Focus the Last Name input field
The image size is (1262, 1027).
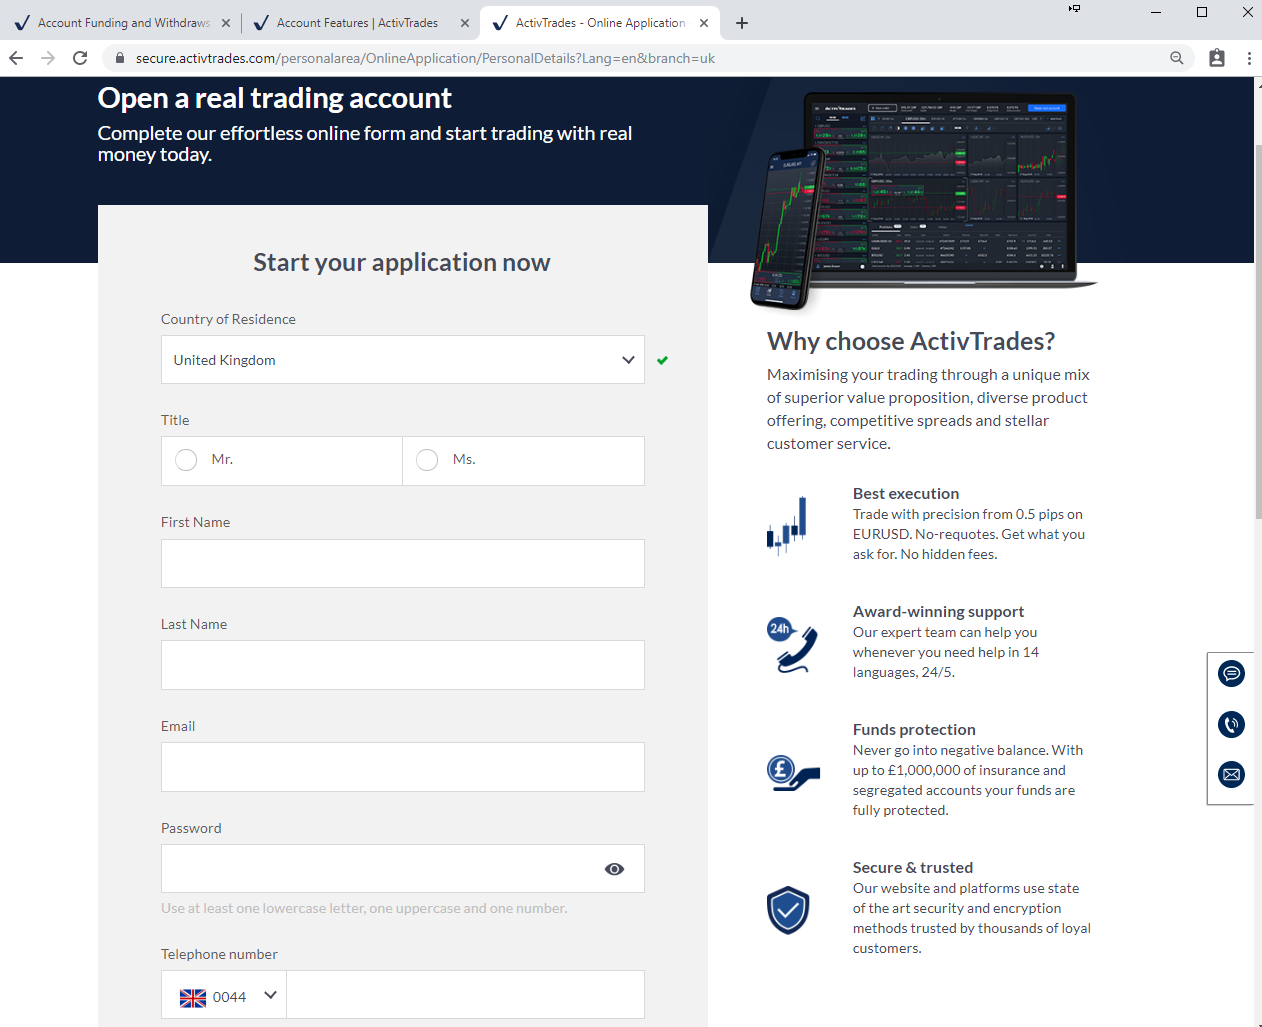point(403,665)
